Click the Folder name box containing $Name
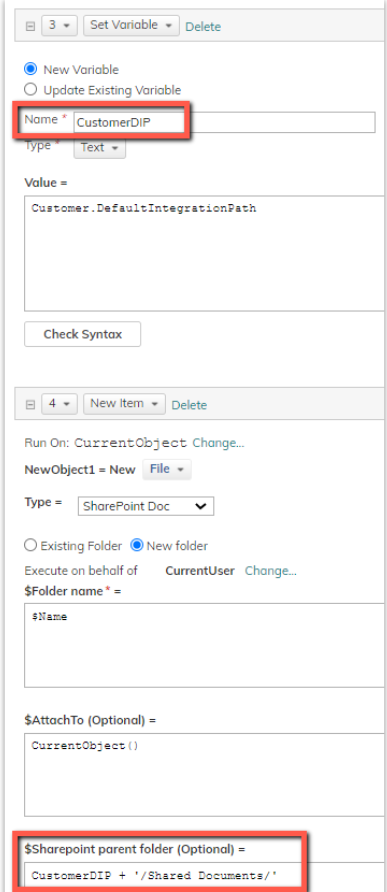The image size is (387, 892). click(205, 645)
